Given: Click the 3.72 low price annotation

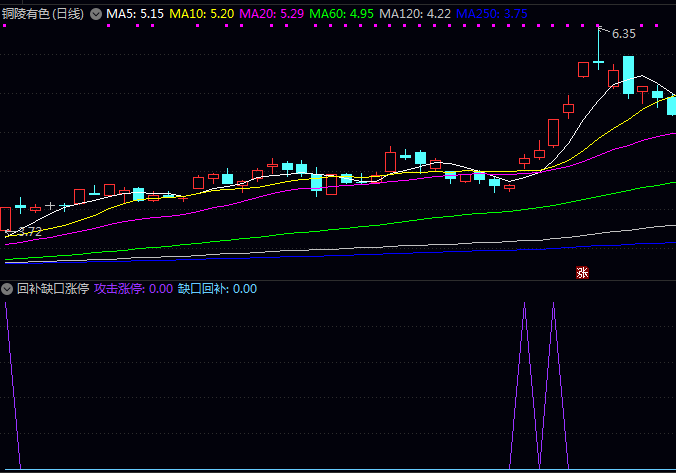Looking at the screenshot, I should pos(30,232).
